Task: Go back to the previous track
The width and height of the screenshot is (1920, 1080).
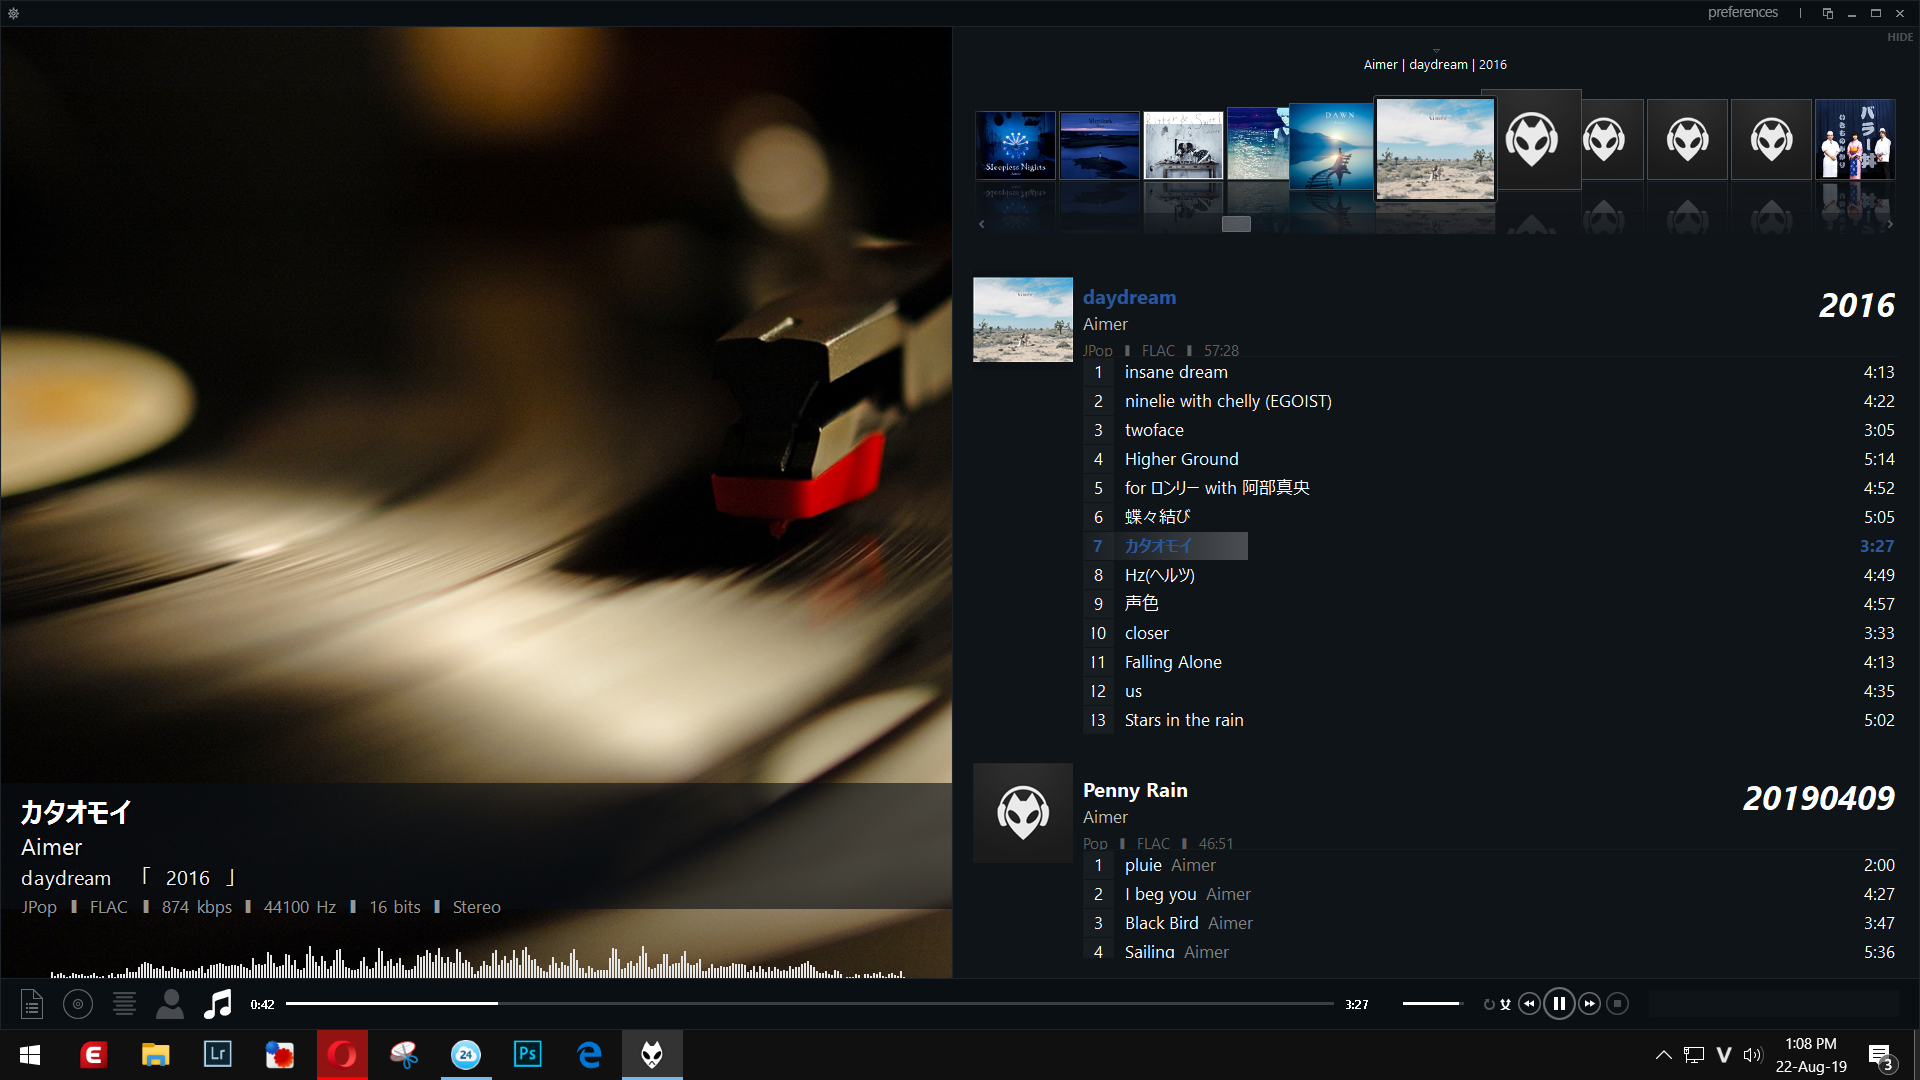Action: (1529, 1004)
